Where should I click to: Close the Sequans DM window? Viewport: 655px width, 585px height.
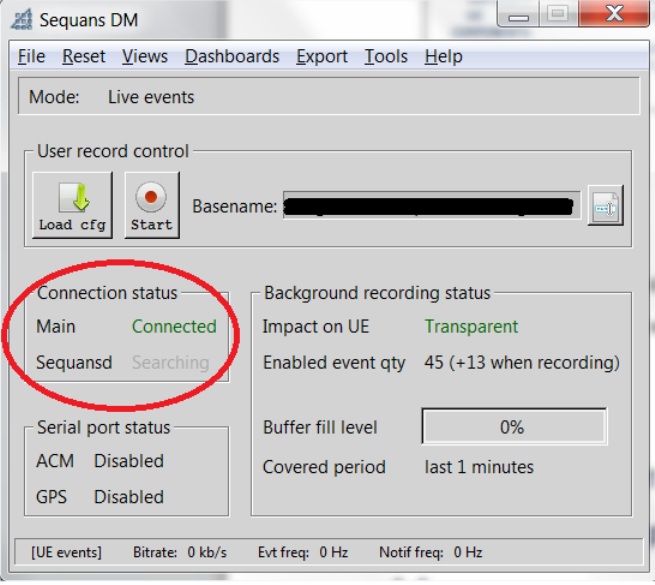(614, 14)
